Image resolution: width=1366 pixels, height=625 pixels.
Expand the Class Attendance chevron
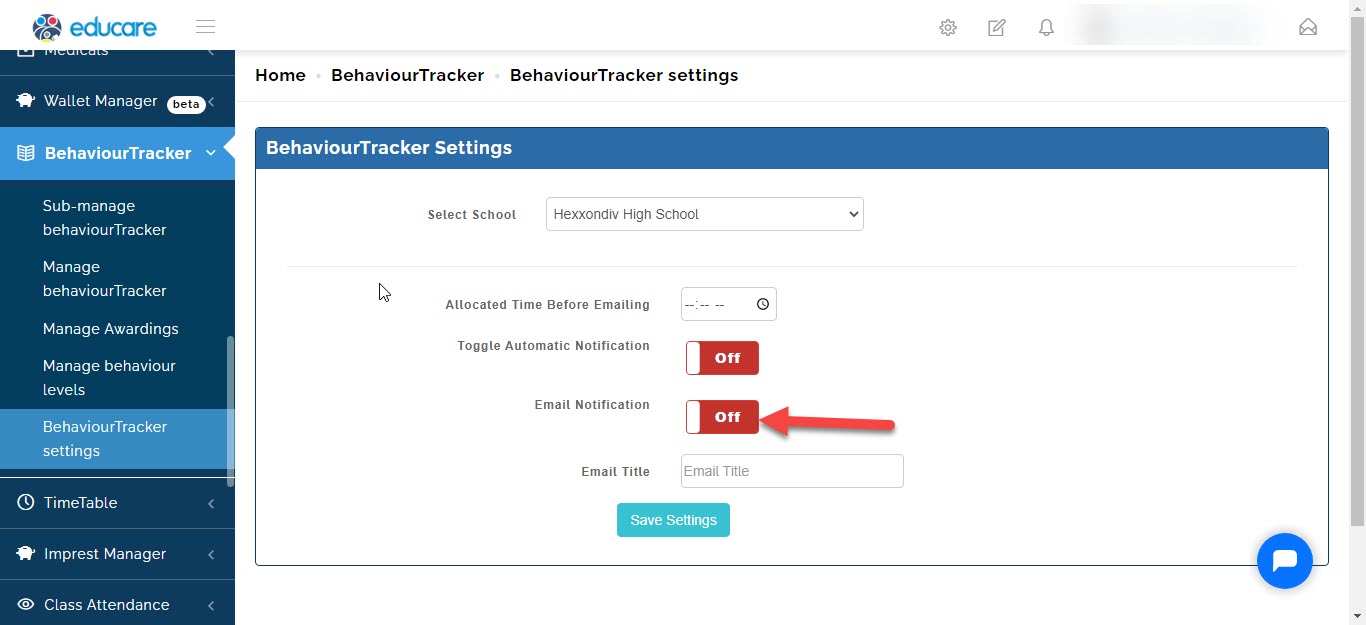click(211, 606)
